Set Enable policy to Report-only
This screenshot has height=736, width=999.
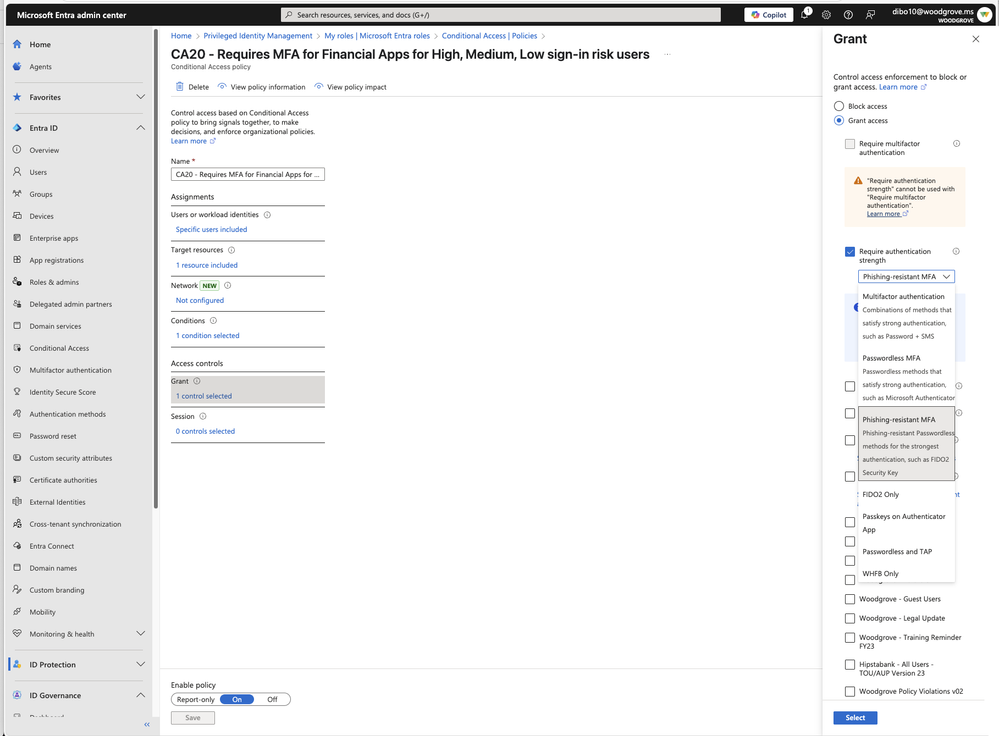coord(196,700)
